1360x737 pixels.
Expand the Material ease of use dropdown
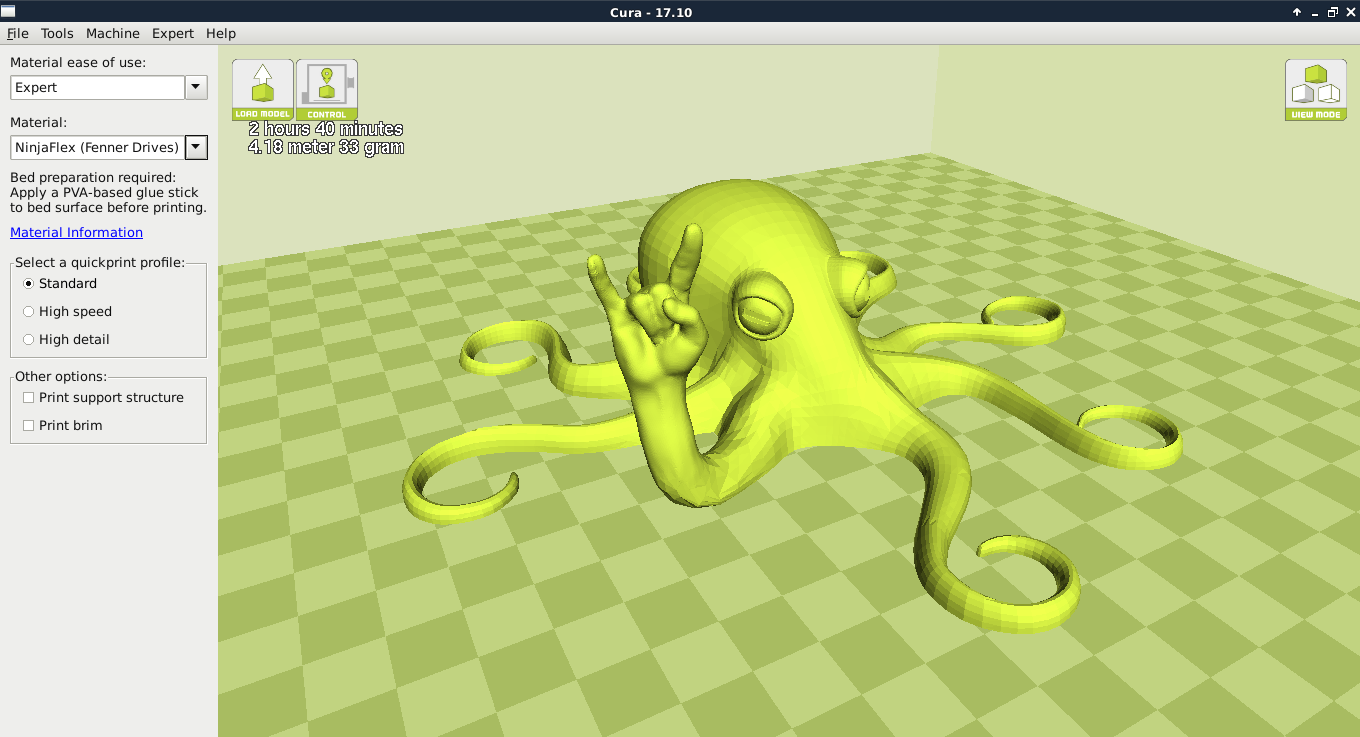click(x=196, y=88)
